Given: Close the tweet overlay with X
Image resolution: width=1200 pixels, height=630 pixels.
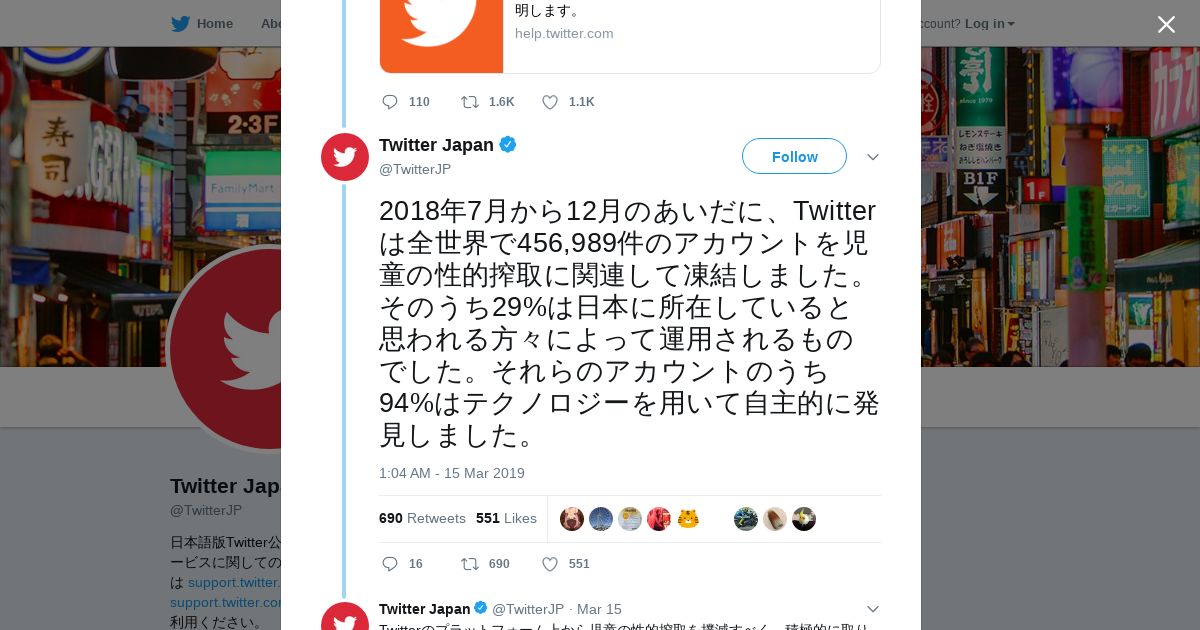Looking at the screenshot, I should 1166,25.
